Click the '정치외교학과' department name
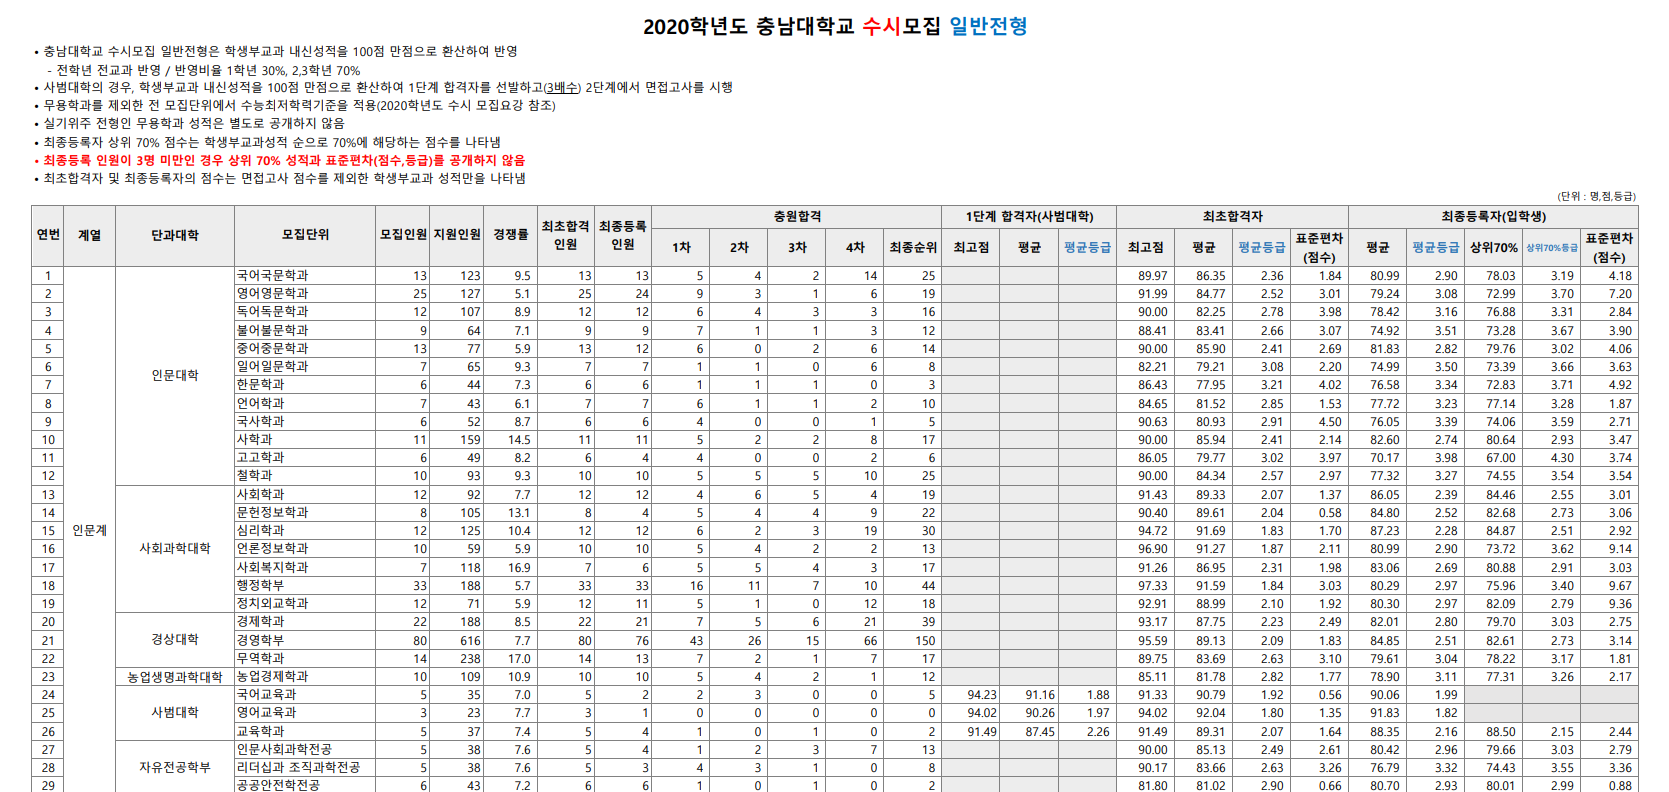The height and width of the screenshot is (792, 1669). click(272, 603)
